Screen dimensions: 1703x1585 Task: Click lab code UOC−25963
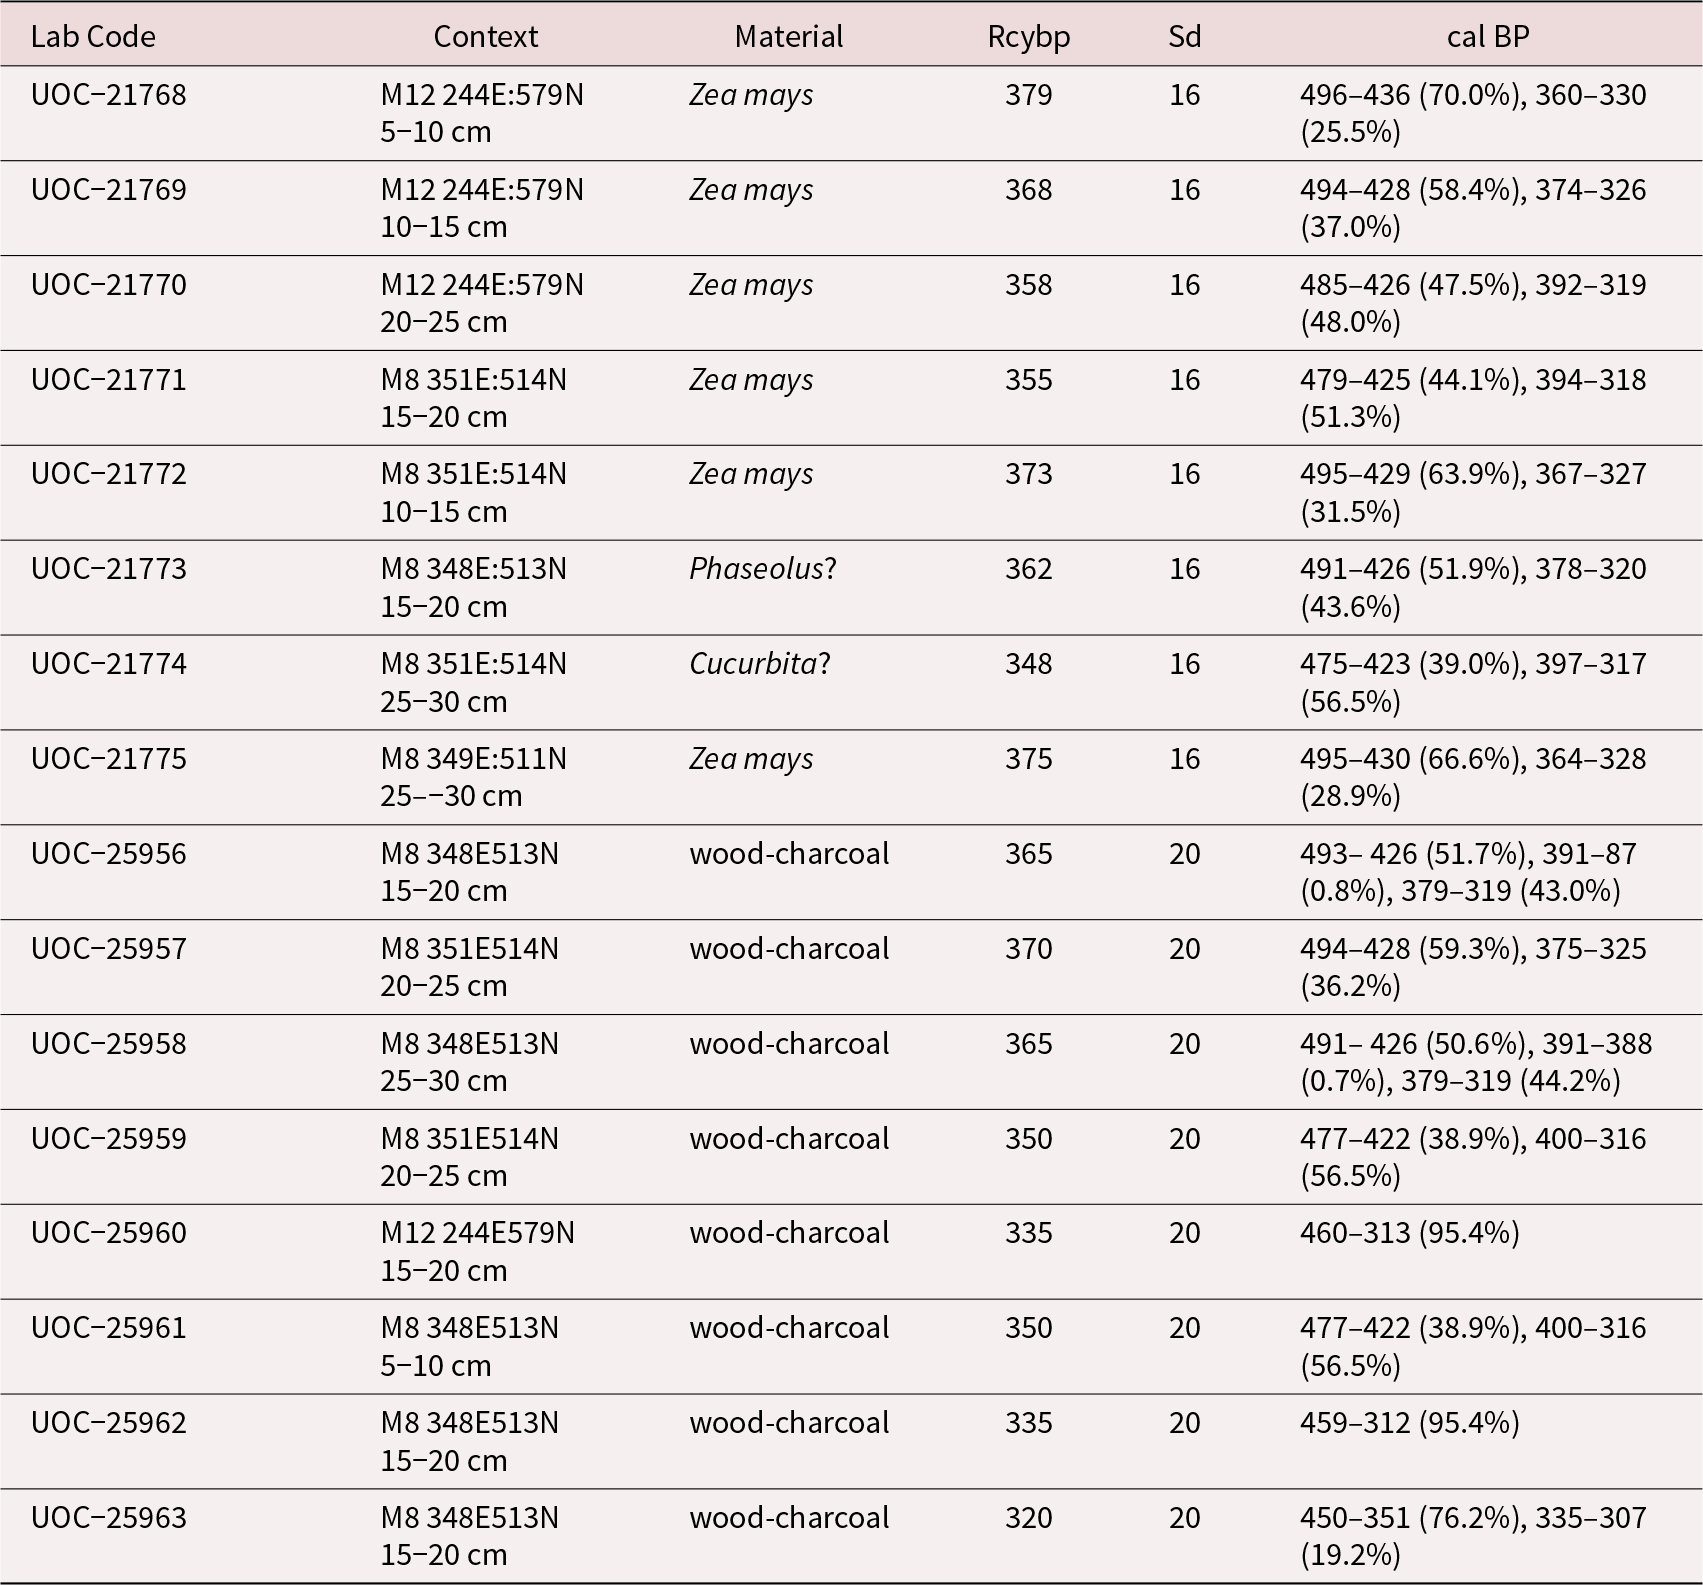tap(109, 1518)
